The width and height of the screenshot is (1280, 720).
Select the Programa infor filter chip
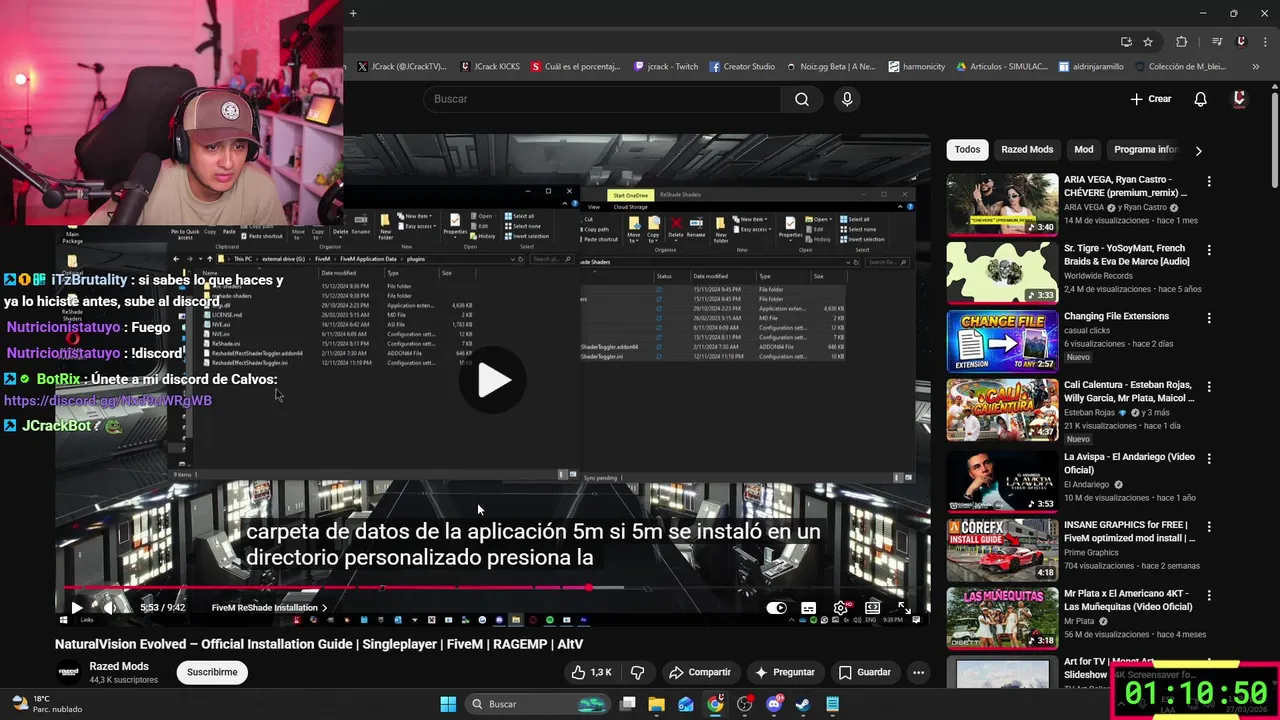coord(1146,149)
